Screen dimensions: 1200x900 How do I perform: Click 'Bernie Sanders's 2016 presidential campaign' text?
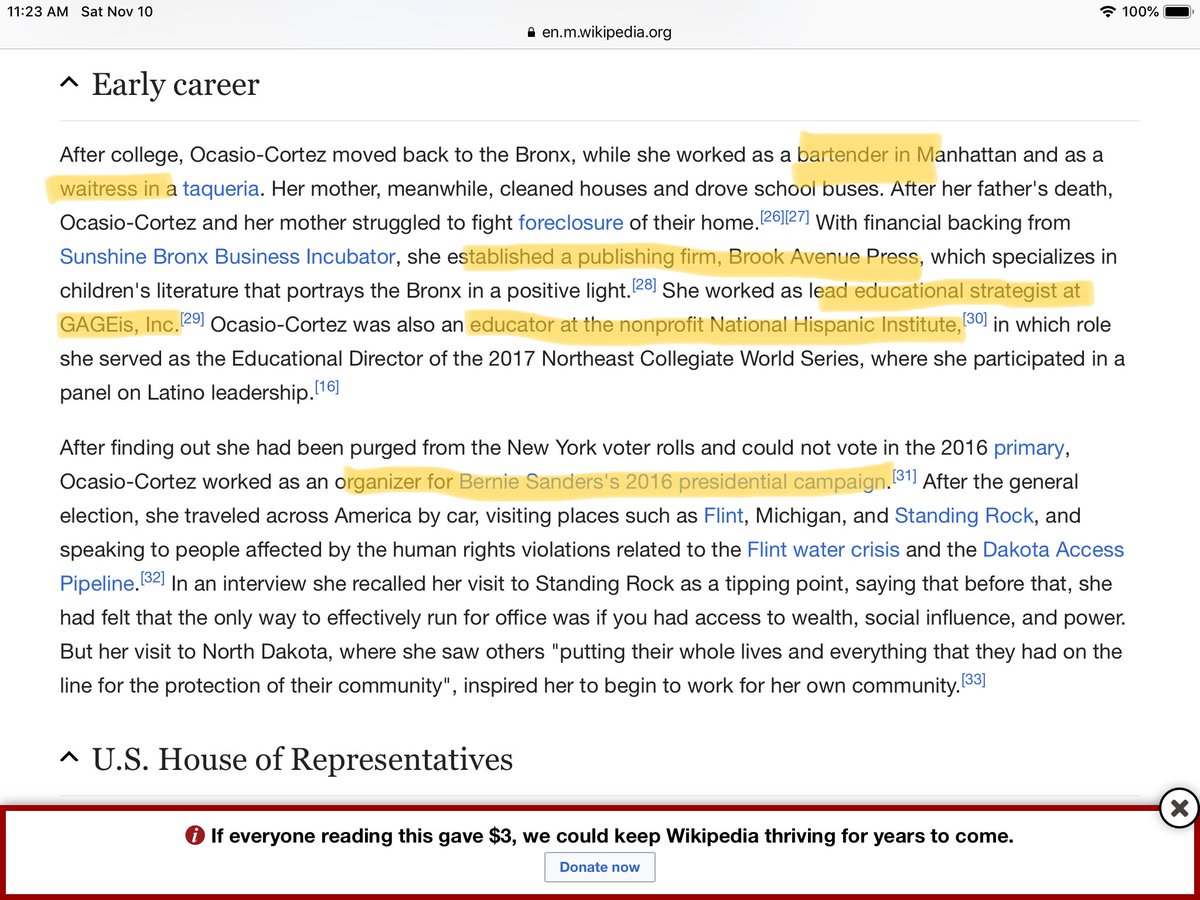click(x=673, y=482)
